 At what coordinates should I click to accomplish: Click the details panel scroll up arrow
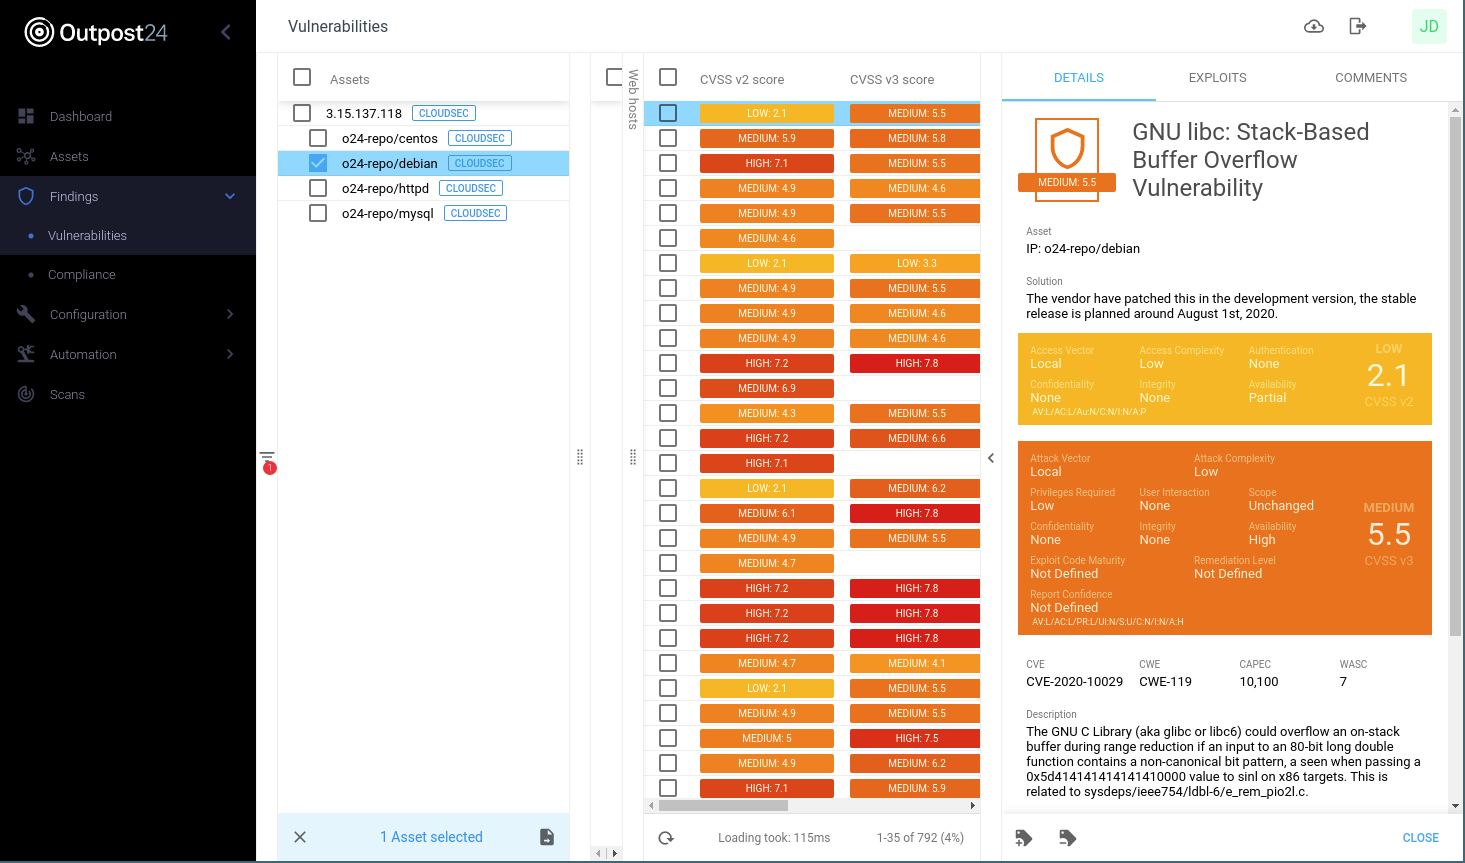[x=1455, y=108]
